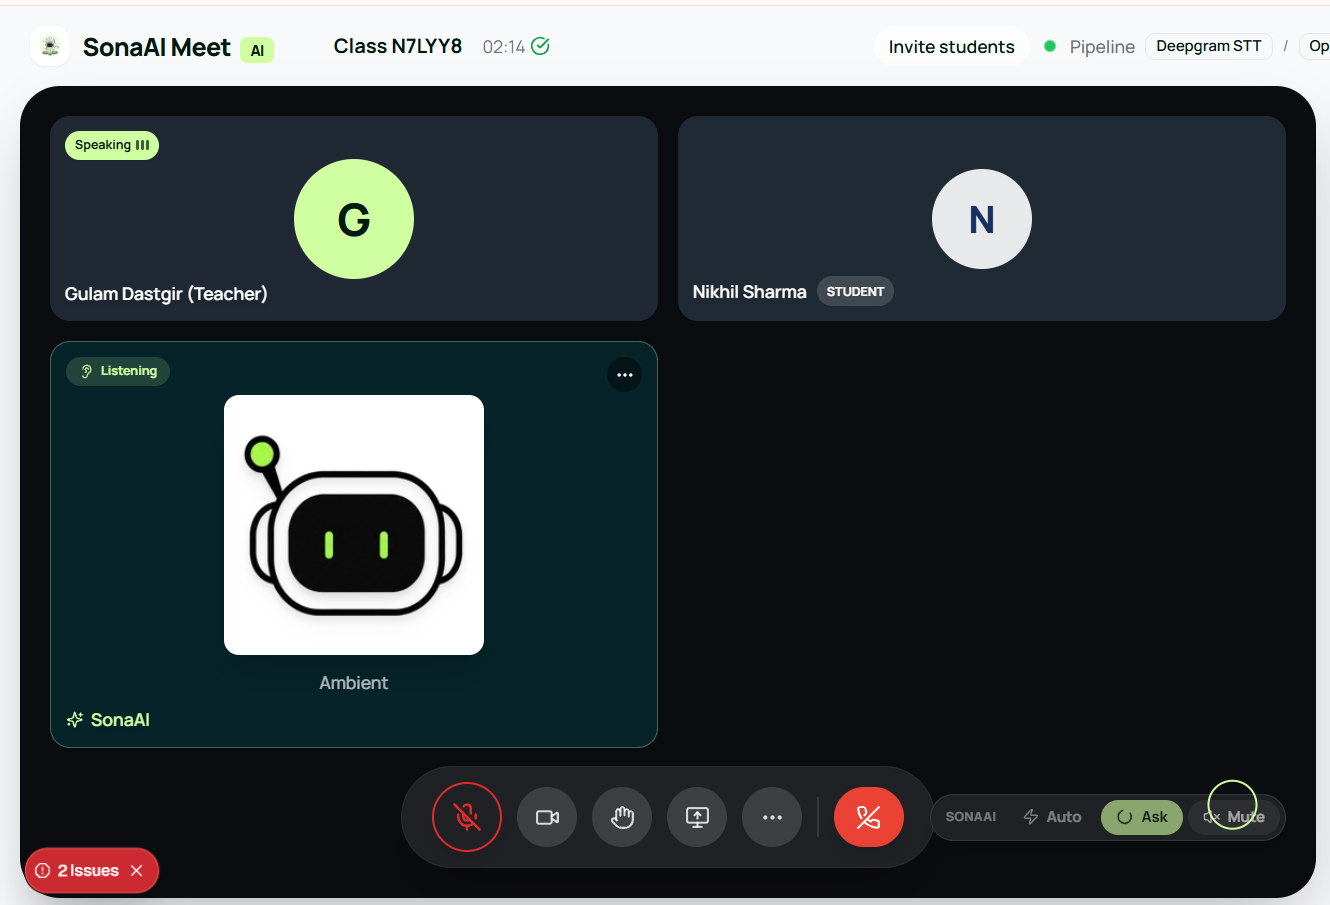Open the SonaAI tile three-dot menu
Image resolution: width=1330 pixels, height=905 pixels.
click(625, 375)
